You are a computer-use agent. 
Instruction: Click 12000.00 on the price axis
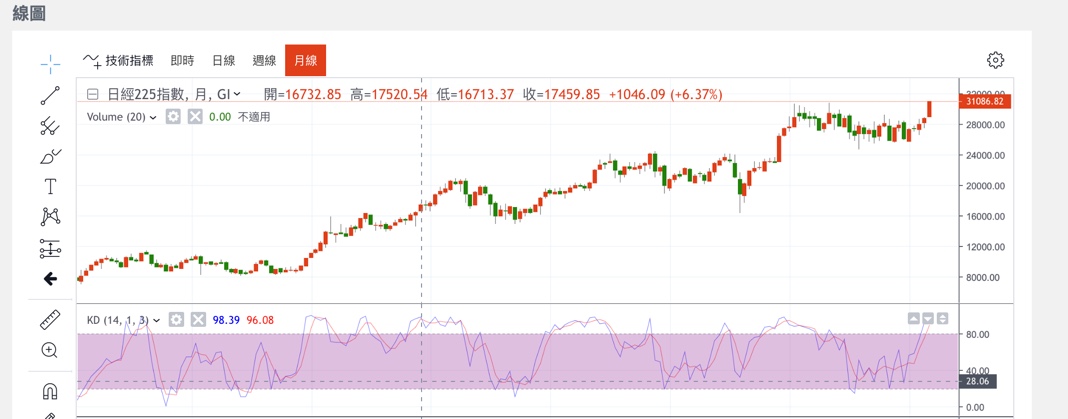pos(986,247)
